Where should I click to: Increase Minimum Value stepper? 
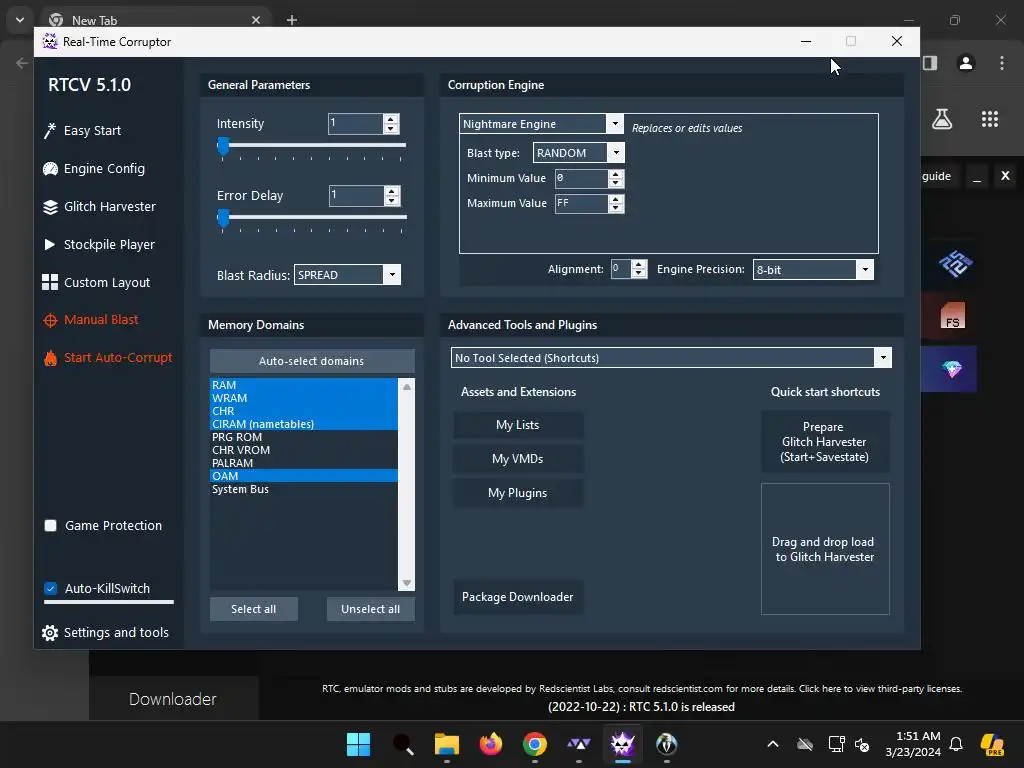(615, 174)
